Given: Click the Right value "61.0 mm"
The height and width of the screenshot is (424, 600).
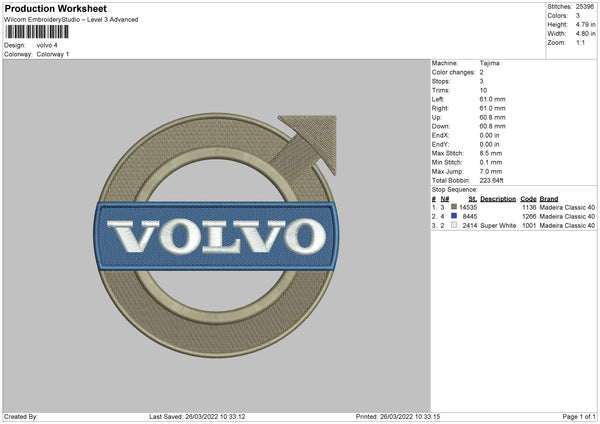Looking at the screenshot, I should coord(492,108).
